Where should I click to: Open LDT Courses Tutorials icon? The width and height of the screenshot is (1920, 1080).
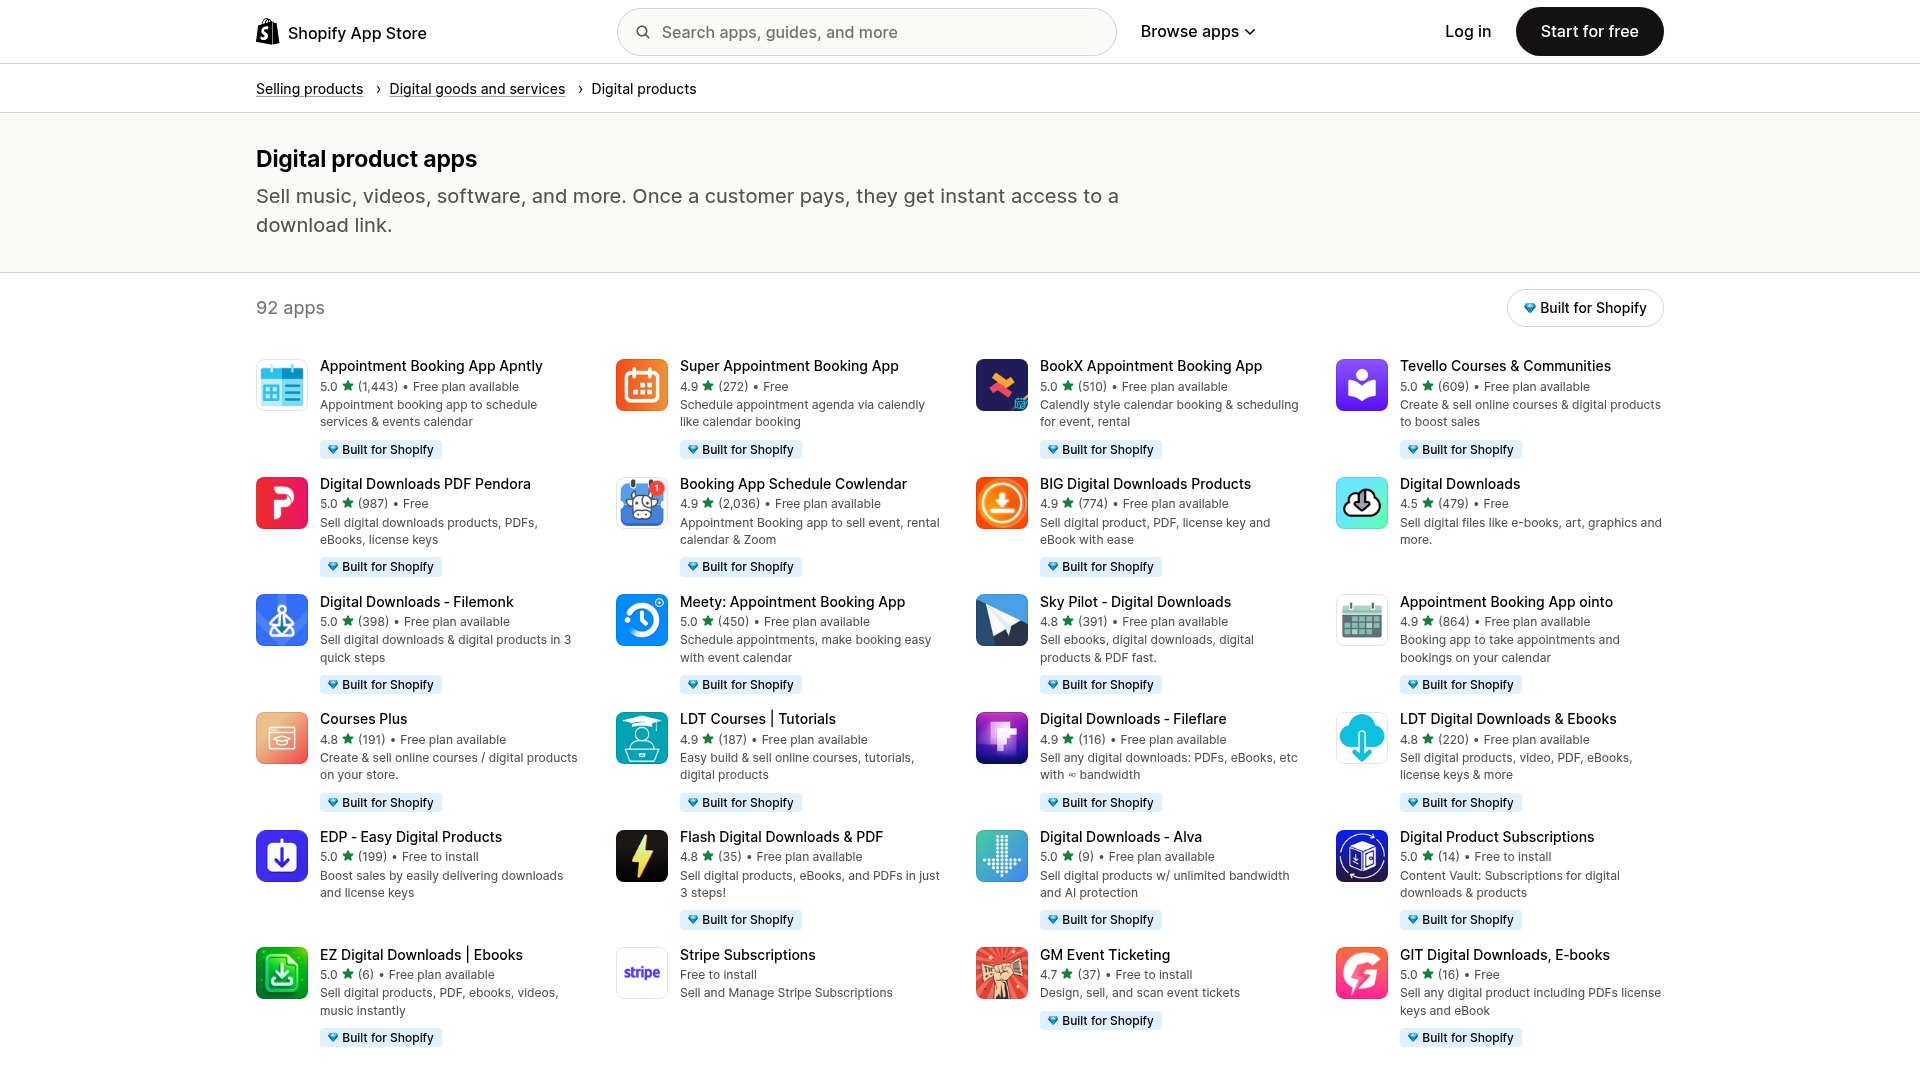[x=642, y=738]
